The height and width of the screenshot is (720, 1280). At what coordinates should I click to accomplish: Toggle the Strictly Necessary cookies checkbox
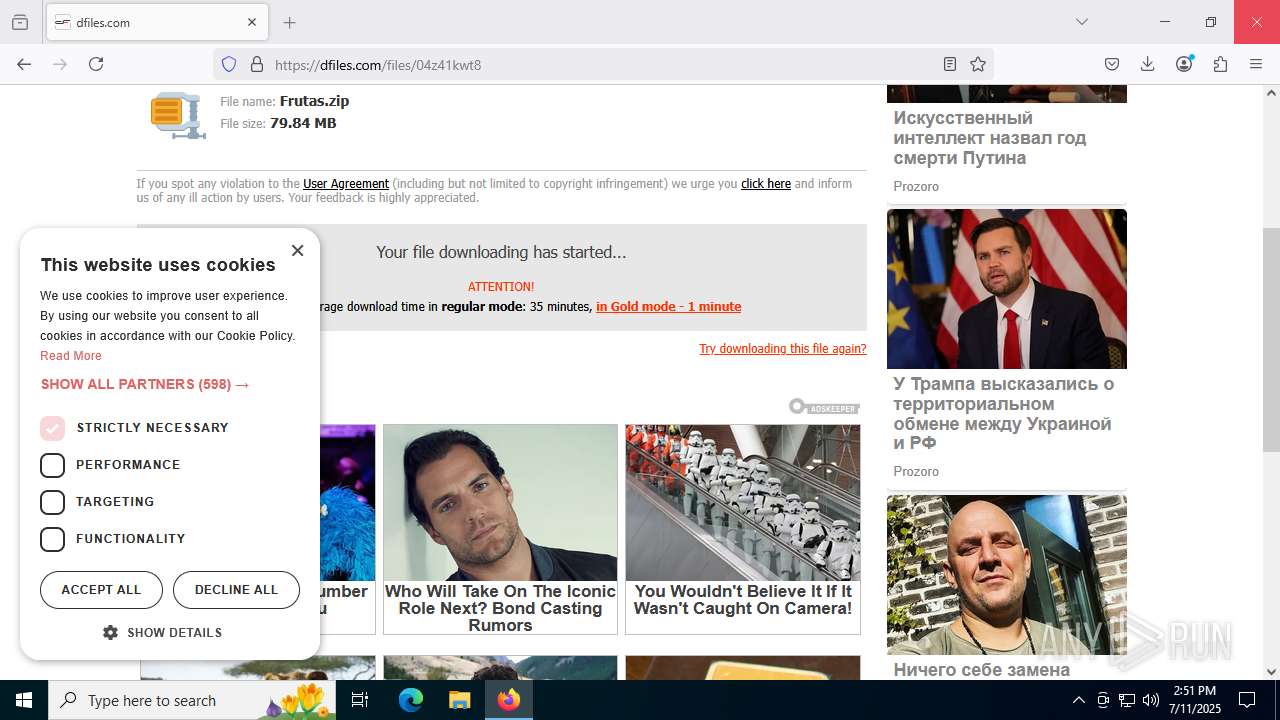52,428
